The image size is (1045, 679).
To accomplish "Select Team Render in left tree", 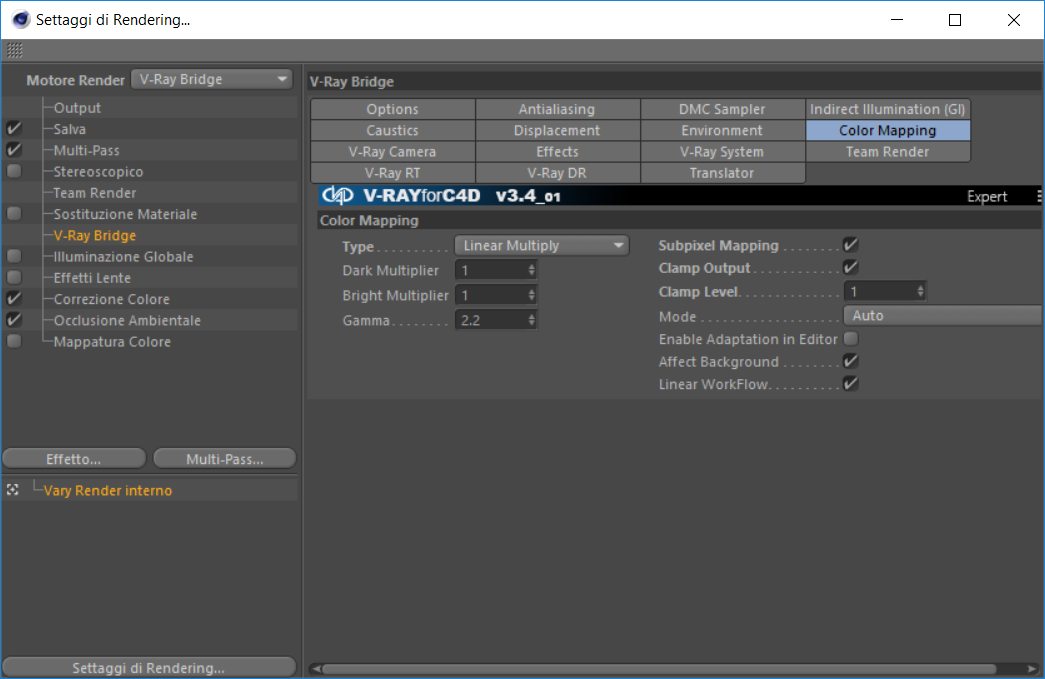I will pyautogui.click(x=95, y=193).
